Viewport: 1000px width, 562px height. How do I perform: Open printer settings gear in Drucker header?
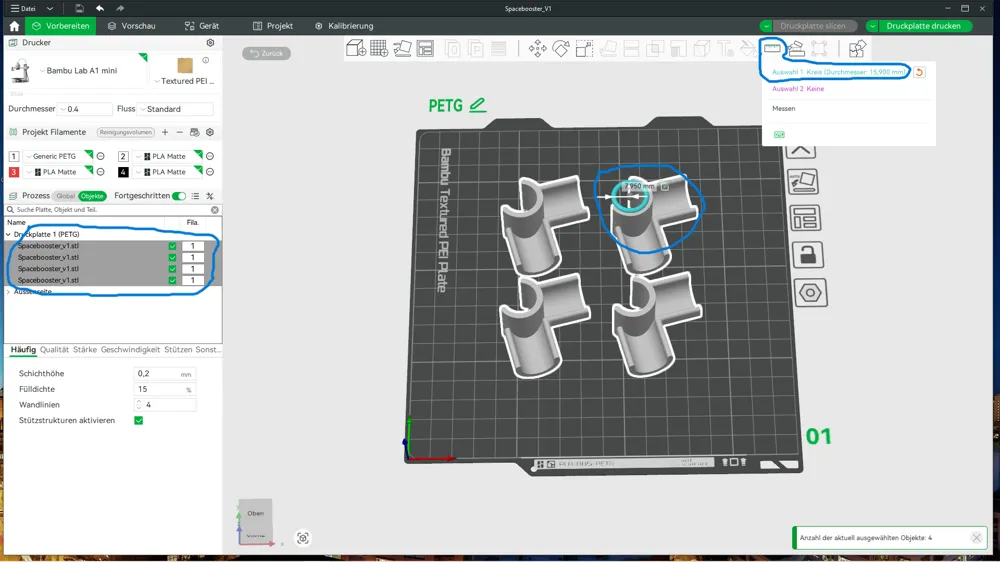point(210,43)
